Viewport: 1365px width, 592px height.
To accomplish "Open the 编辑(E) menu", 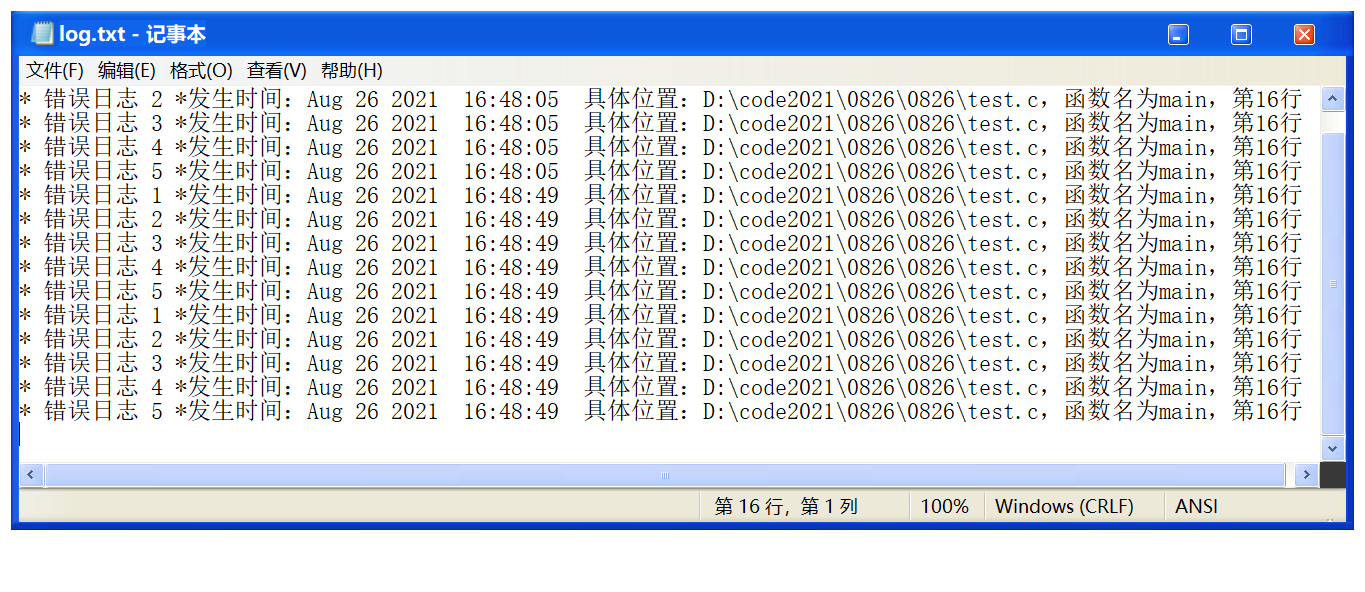I will pyautogui.click(x=127, y=71).
